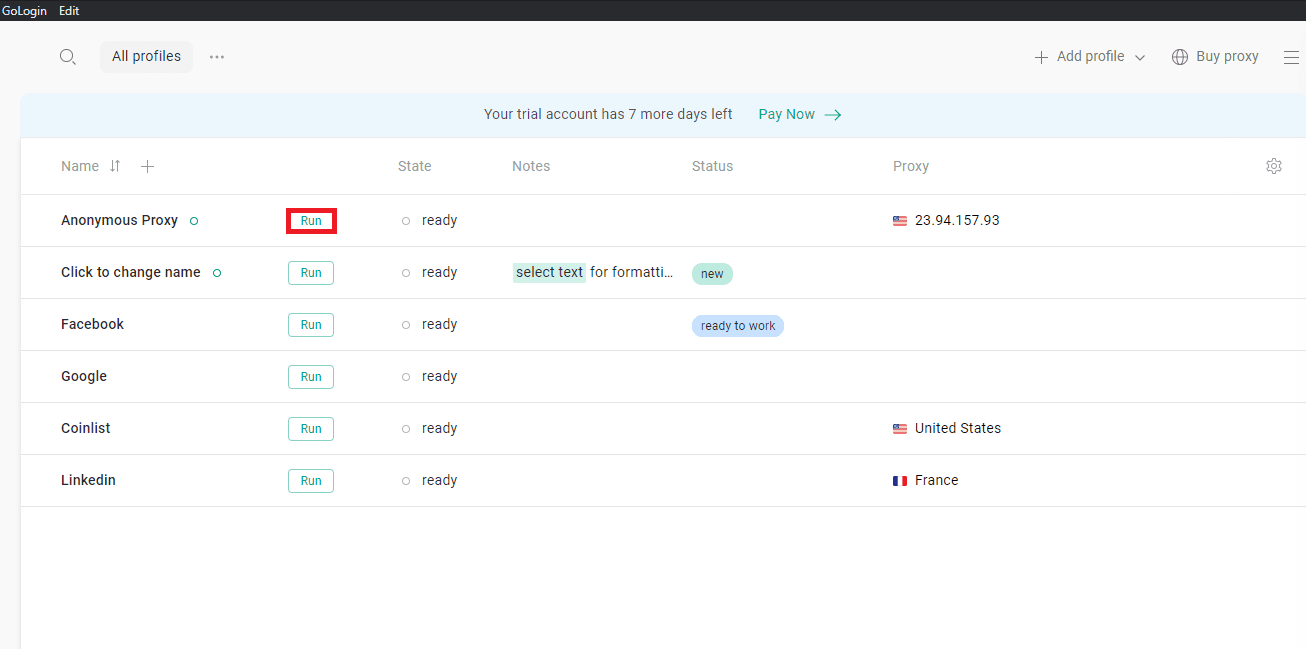Screen dimensions: 1306x649
Task: Click the search magnifier icon
Action: [67, 57]
